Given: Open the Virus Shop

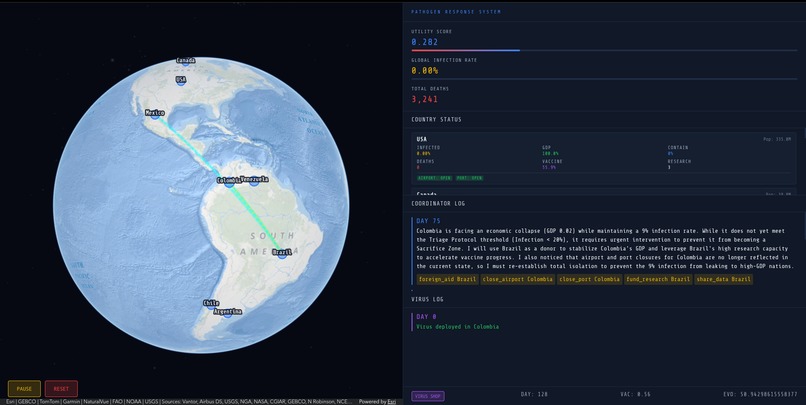Looking at the screenshot, I should [428, 396].
